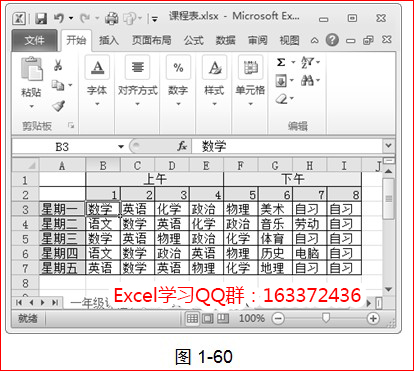
Task: Click the Find & Select binoculars icon
Action: point(307,80)
